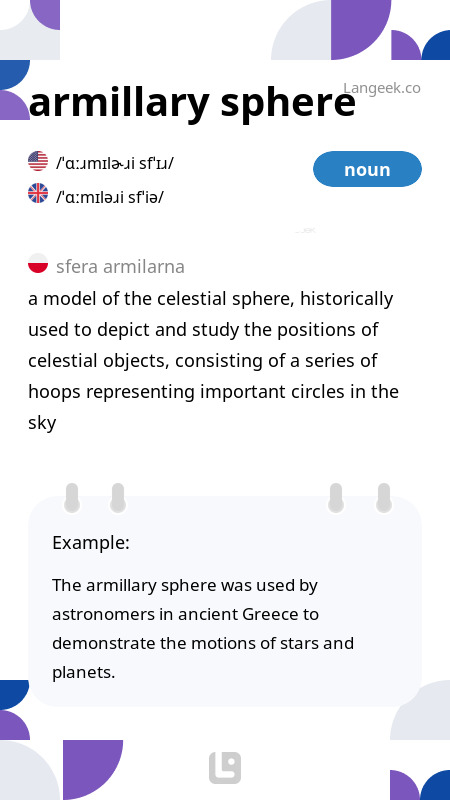Click the second calendar ring on Example card

[118, 498]
